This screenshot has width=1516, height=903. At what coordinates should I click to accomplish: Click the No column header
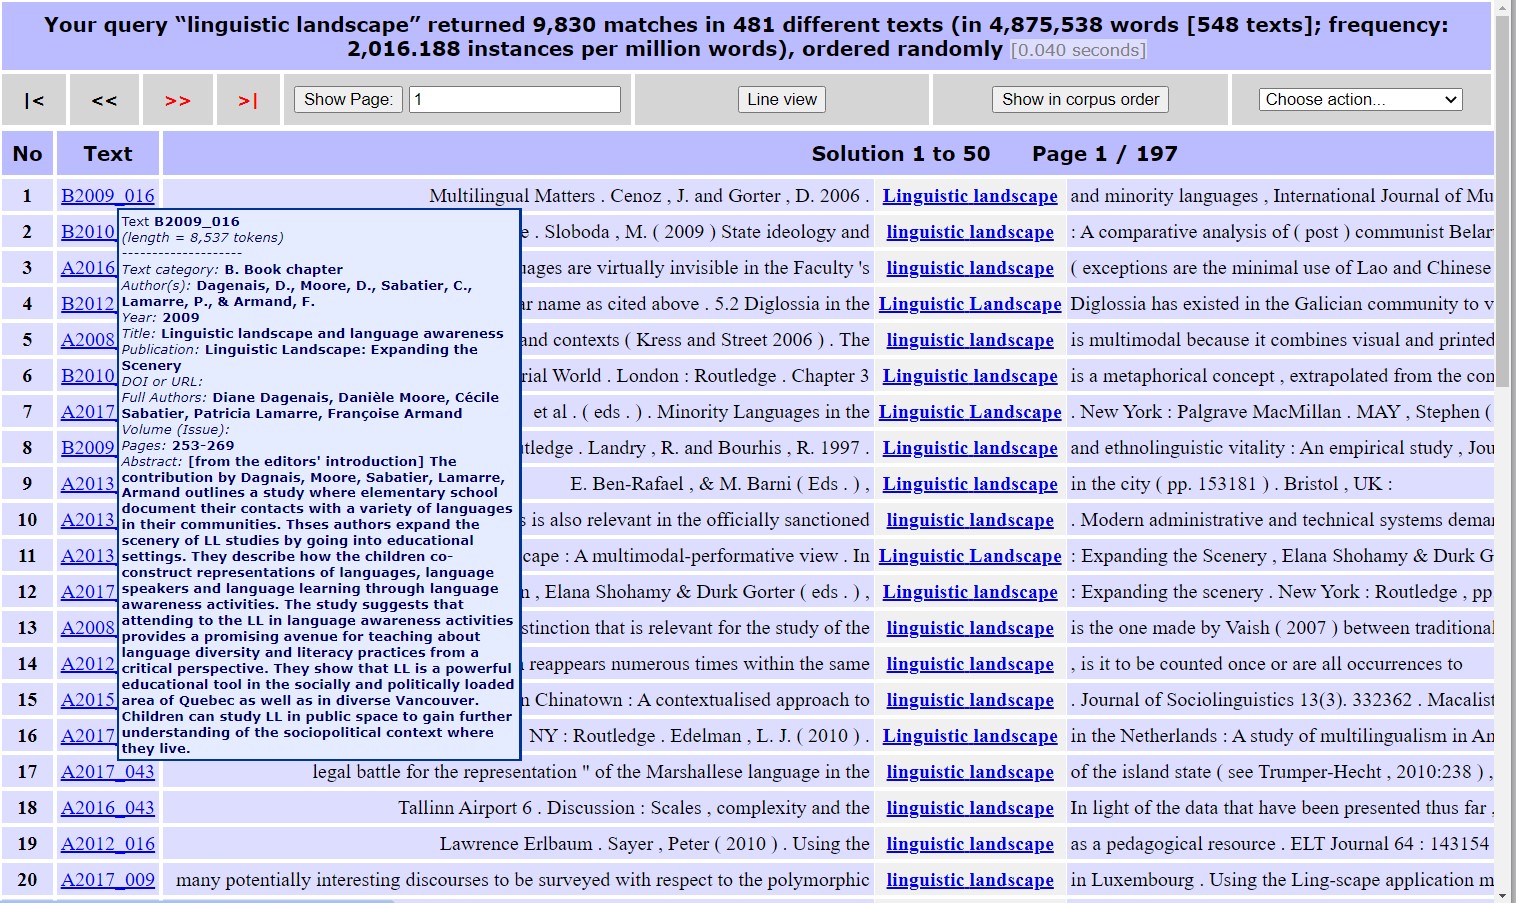coord(27,153)
